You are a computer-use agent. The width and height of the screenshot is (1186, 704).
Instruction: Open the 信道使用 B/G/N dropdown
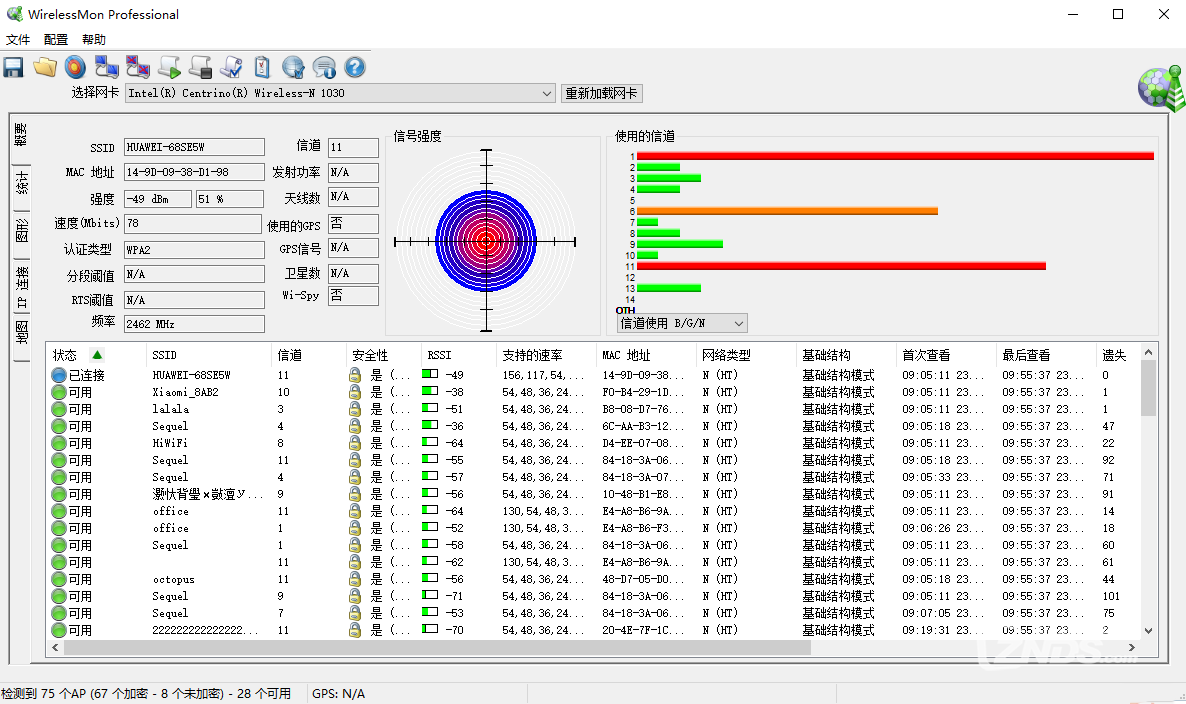tap(738, 324)
